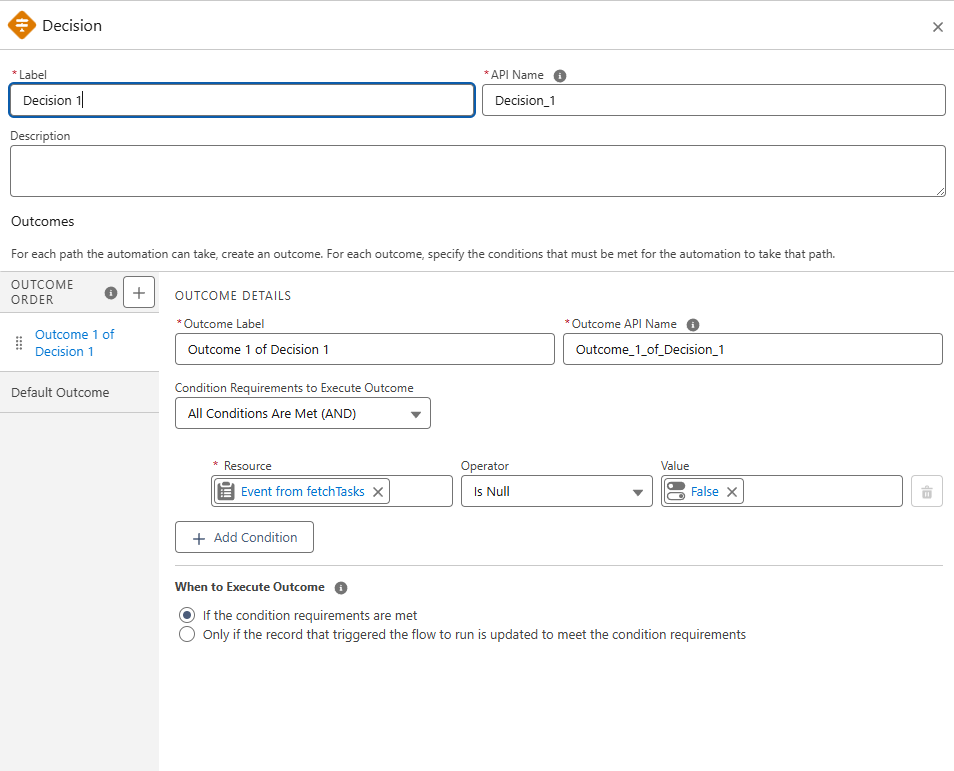Viewport: 954px width, 771px height.
Task: Open the Operator dropdown showing Is Null
Action: pos(556,491)
